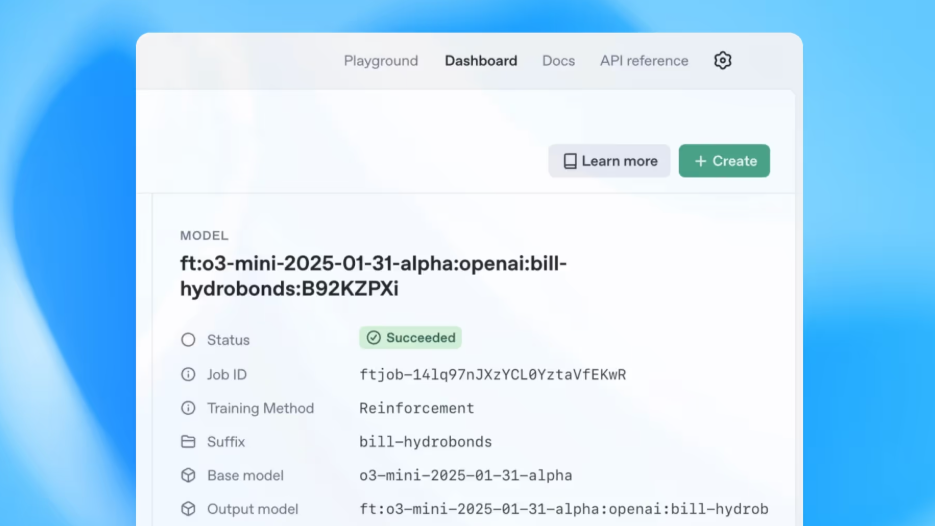Click the Suffix label

[226, 442]
